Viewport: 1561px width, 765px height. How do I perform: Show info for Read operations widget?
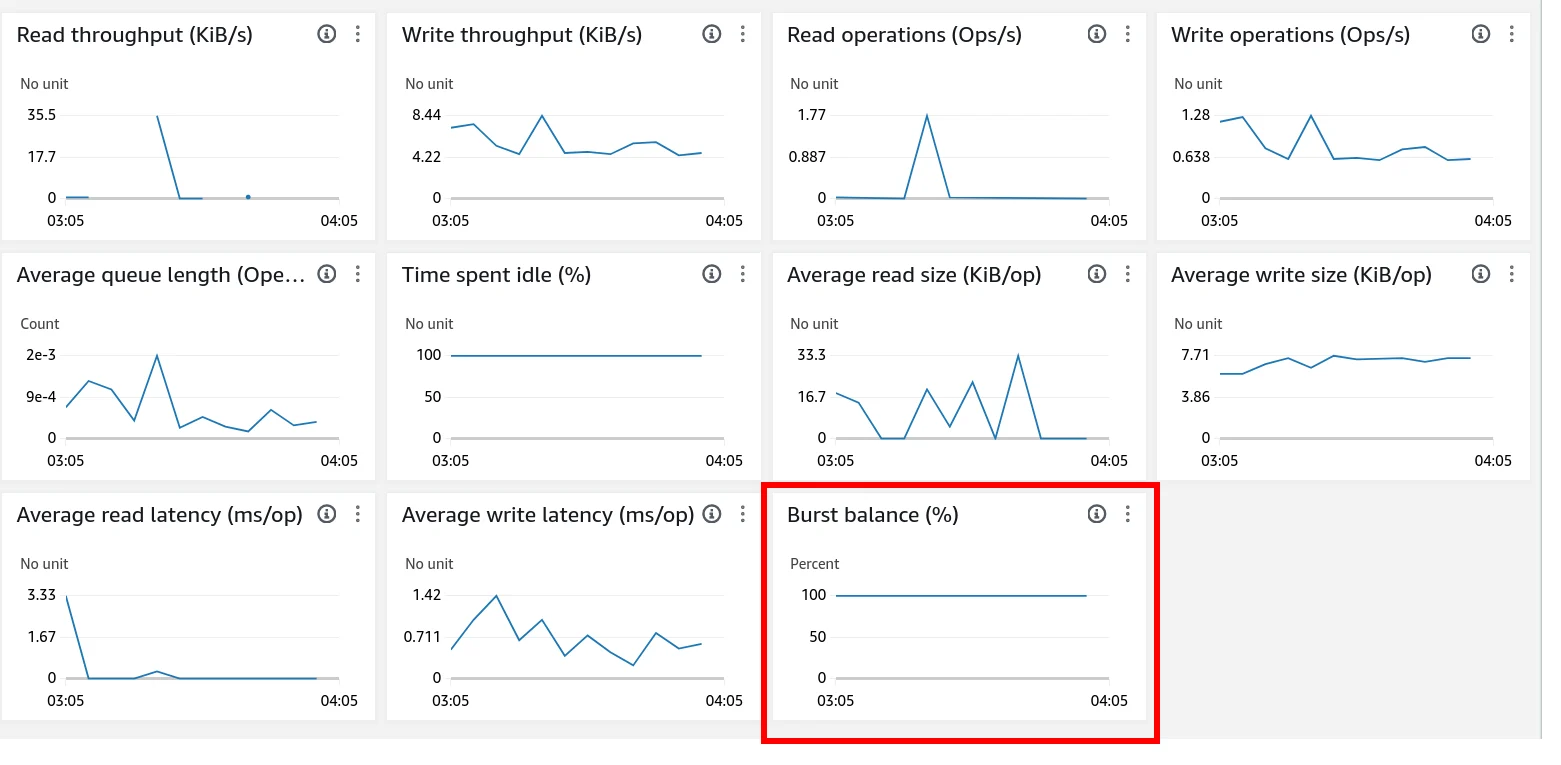pyautogui.click(x=1097, y=34)
